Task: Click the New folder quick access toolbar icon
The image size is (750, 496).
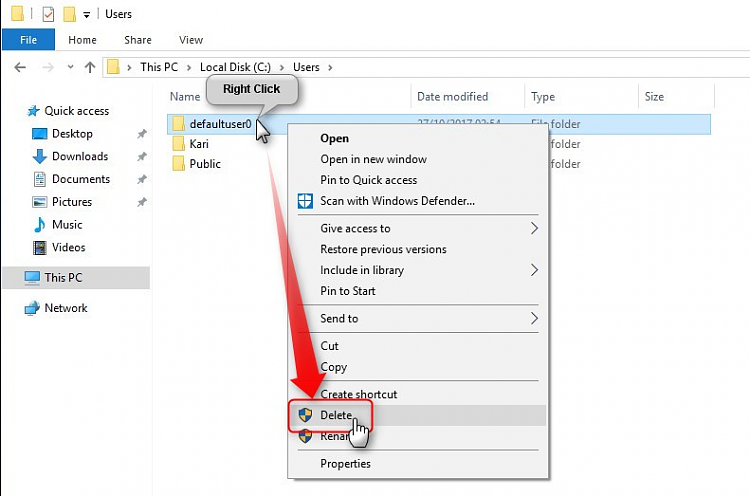Action: (x=70, y=14)
